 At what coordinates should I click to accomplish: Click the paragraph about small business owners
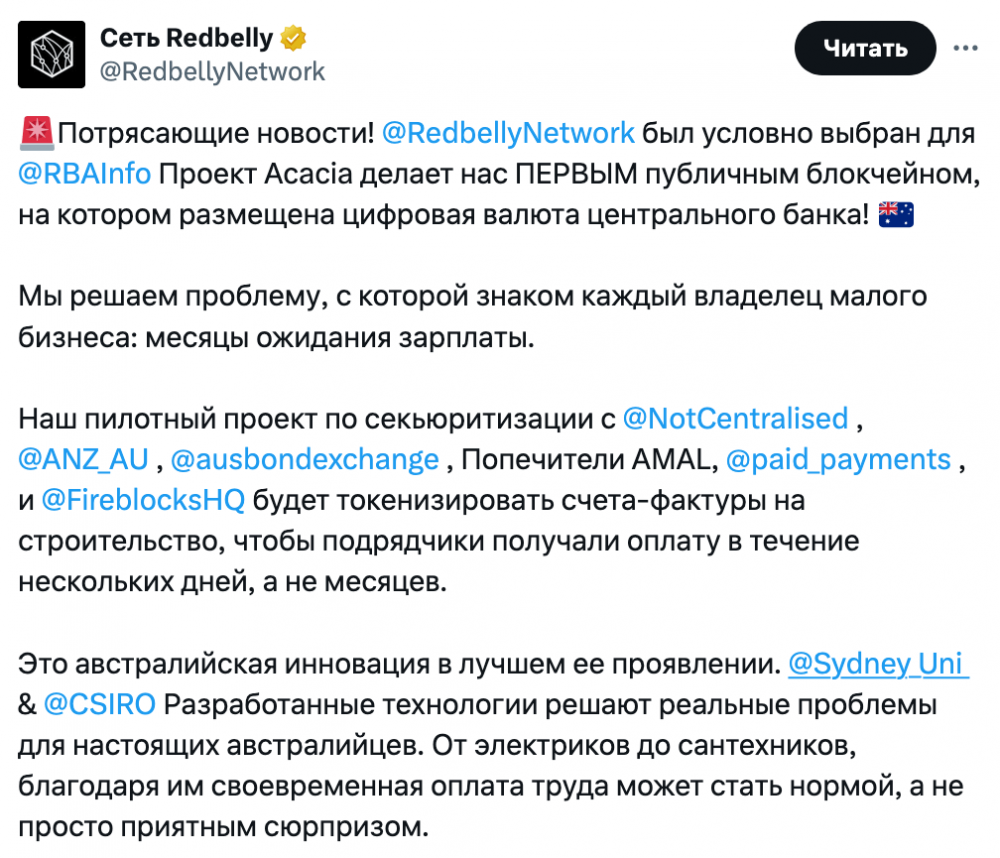[473, 317]
